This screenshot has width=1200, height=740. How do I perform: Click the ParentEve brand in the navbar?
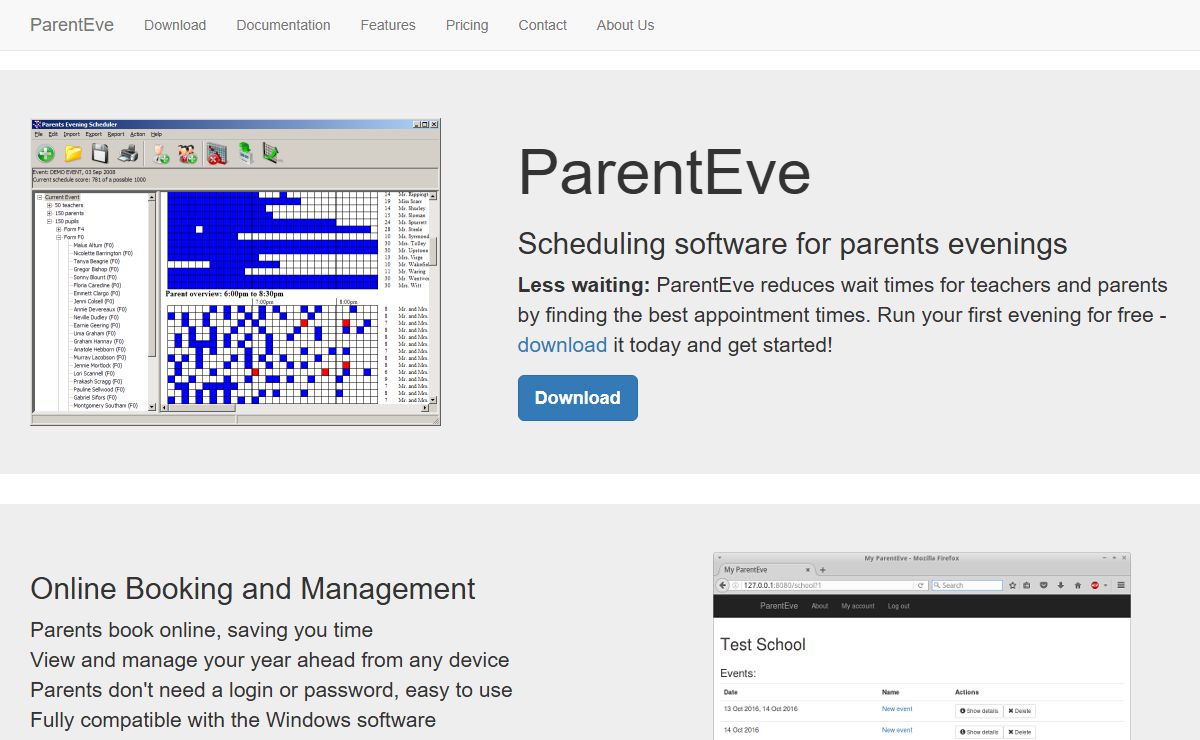click(72, 25)
